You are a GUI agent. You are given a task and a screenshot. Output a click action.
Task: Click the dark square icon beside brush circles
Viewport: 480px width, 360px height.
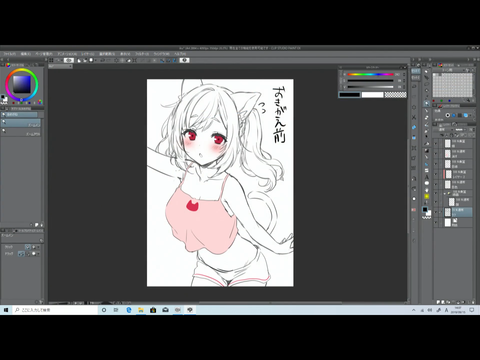pos(460,115)
